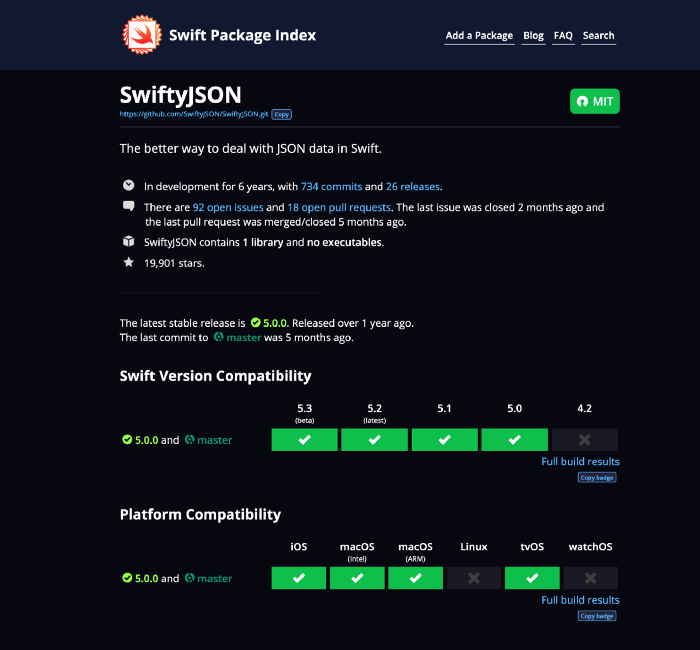Click the speech bubble icon beside open issues
Screen dimensions: 700x650
pyautogui.click(x=128, y=207)
